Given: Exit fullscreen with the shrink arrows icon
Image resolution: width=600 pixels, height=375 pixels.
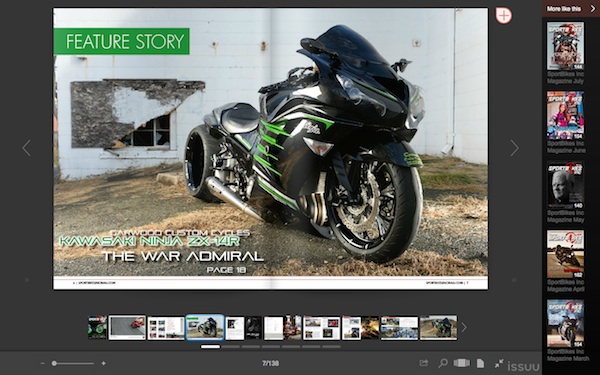Looking at the screenshot, I should click(499, 363).
